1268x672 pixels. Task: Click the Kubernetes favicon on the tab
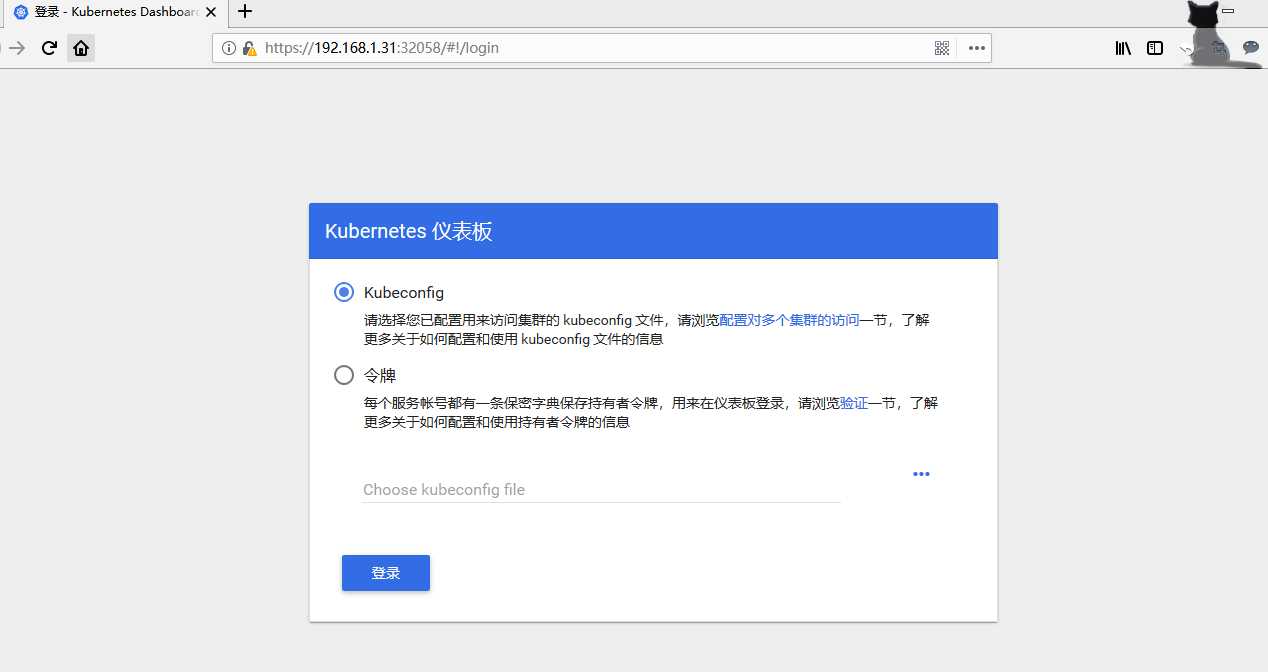coord(20,12)
